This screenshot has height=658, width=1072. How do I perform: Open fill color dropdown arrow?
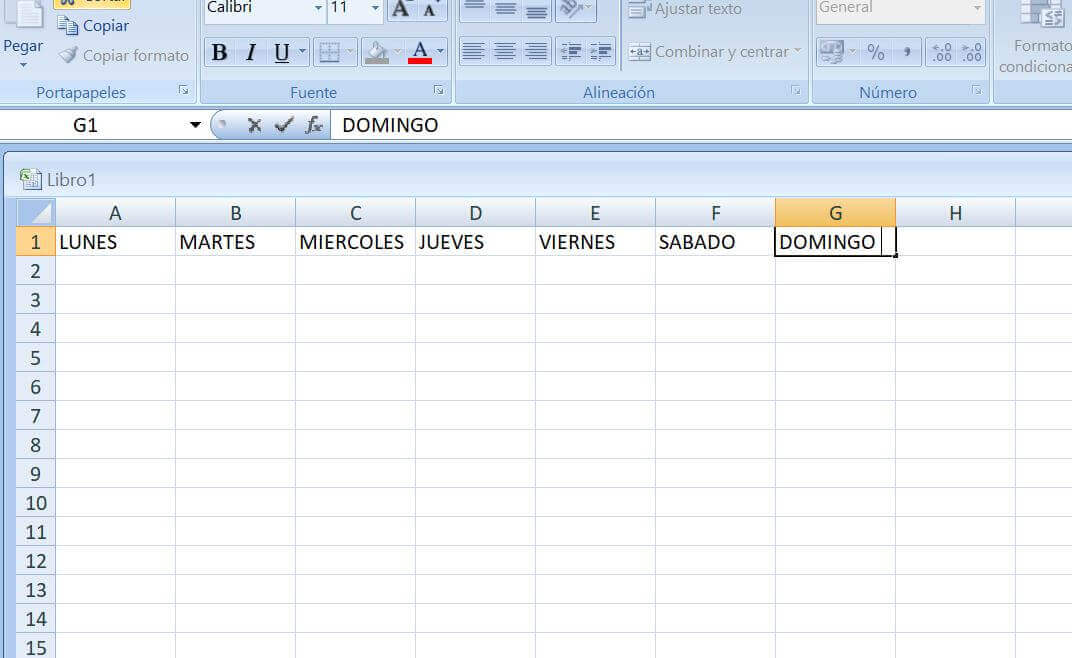[397, 52]
